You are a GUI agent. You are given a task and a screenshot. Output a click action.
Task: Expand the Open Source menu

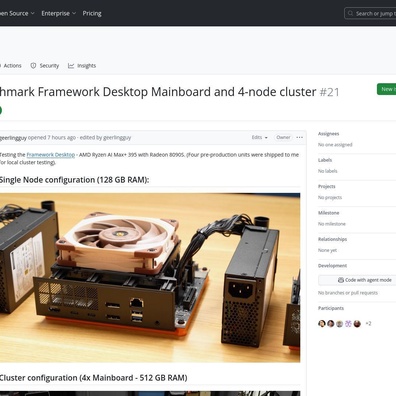pyautogui.click(x=17, y=13)
